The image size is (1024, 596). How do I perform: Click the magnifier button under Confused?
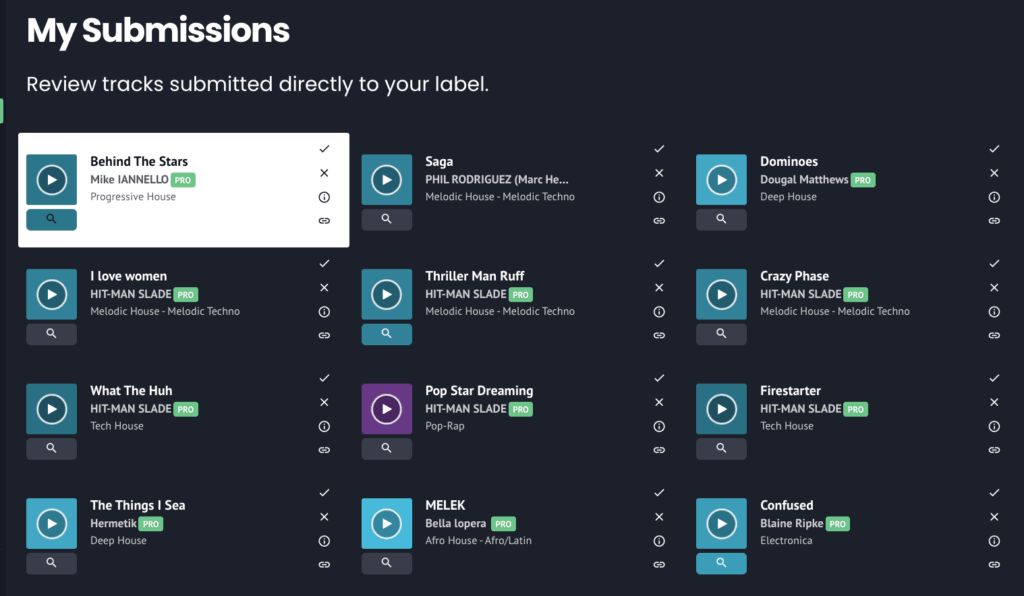pyautogui.click(x=721, y=564)
